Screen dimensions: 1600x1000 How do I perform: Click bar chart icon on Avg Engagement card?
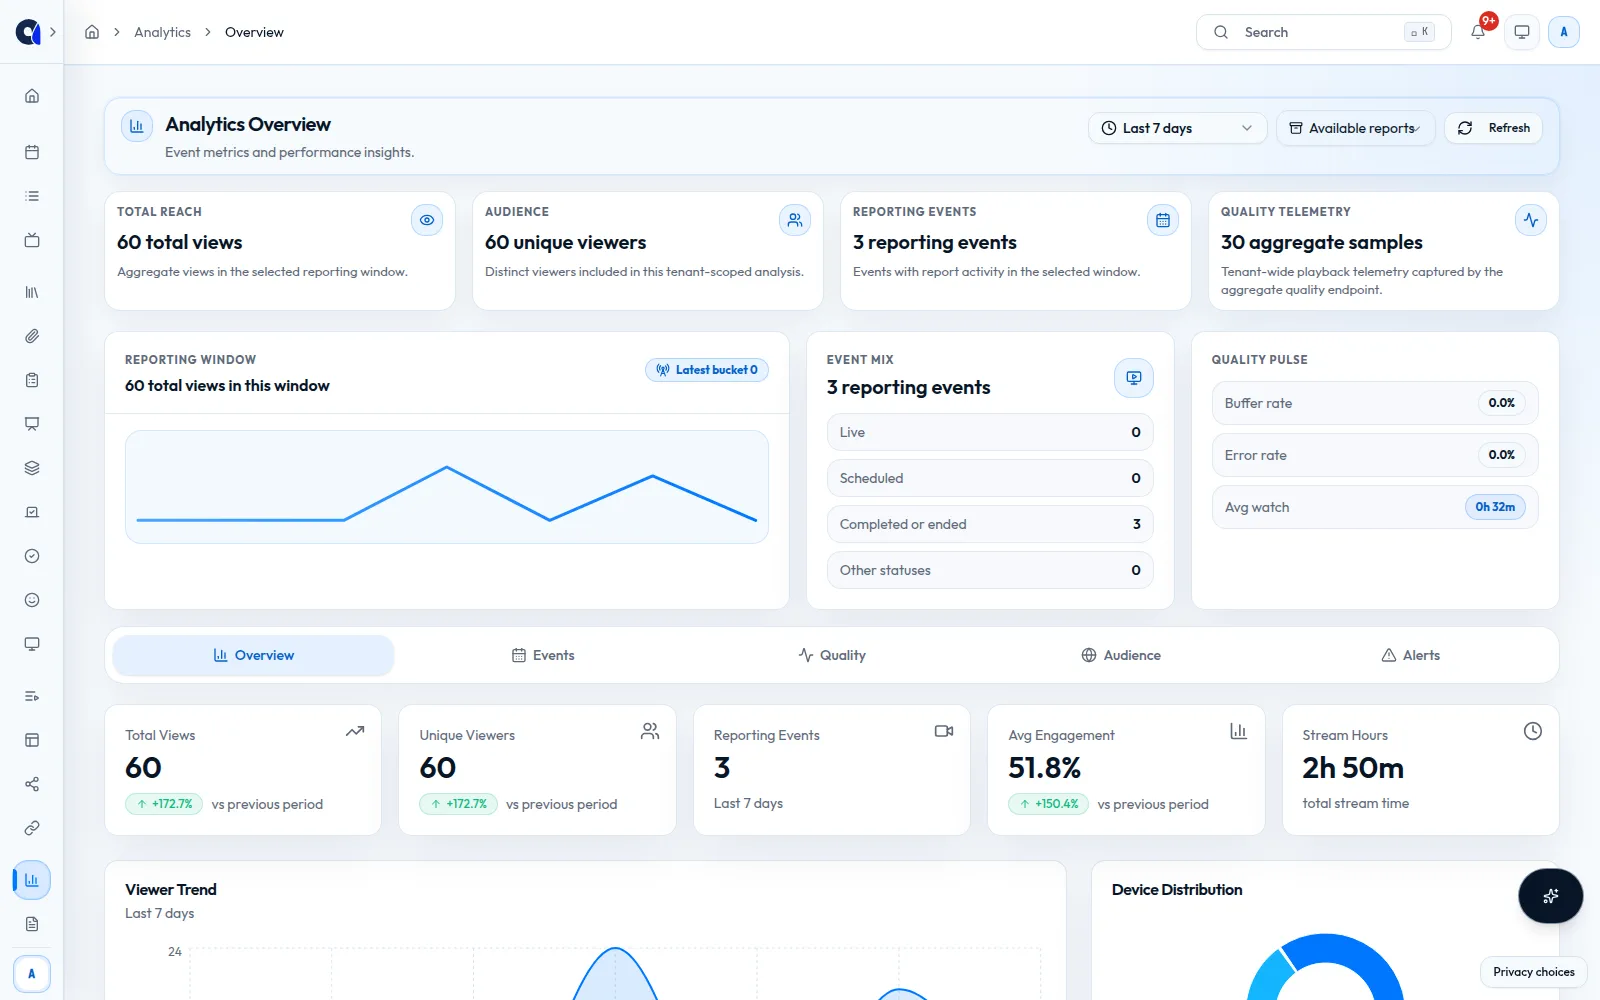[1238, 731]
